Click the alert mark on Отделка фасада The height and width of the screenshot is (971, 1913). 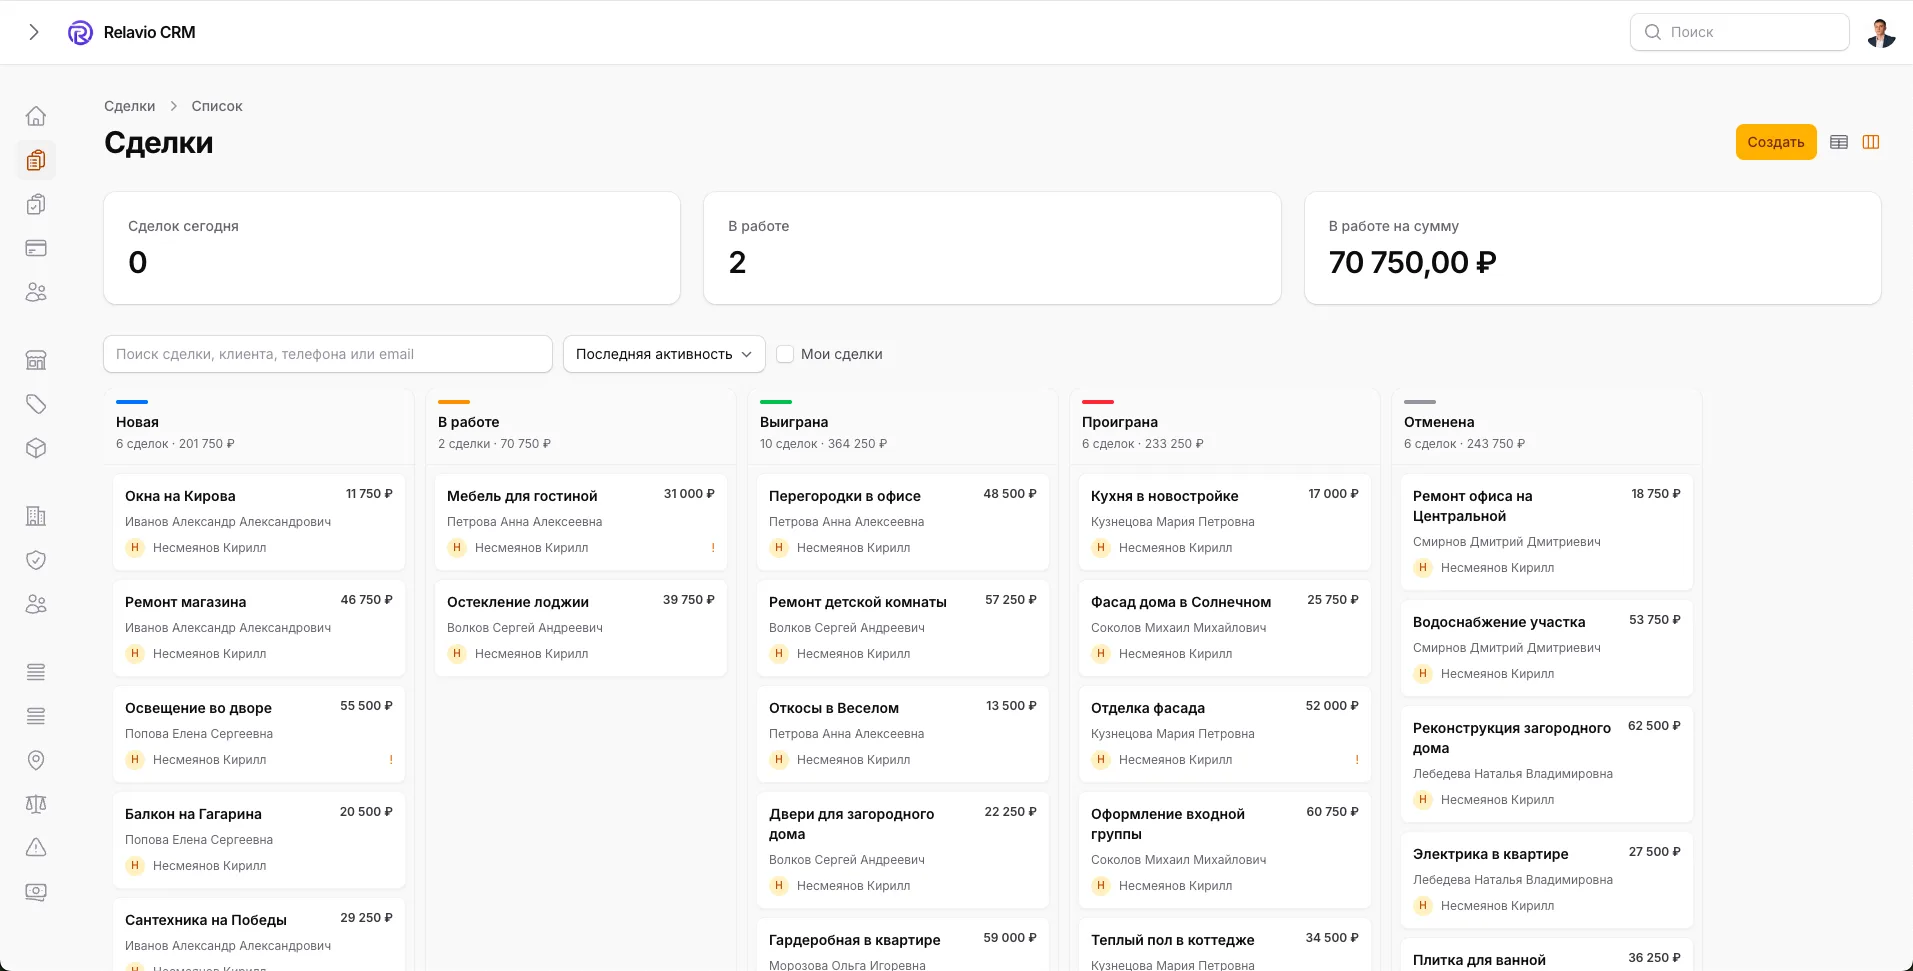1357,760
